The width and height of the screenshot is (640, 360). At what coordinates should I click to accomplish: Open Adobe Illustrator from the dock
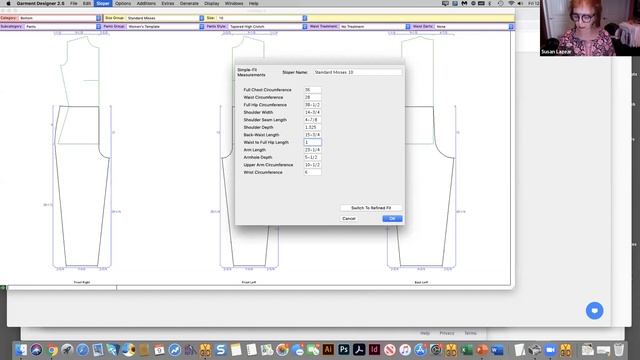[x=328, y=350]
